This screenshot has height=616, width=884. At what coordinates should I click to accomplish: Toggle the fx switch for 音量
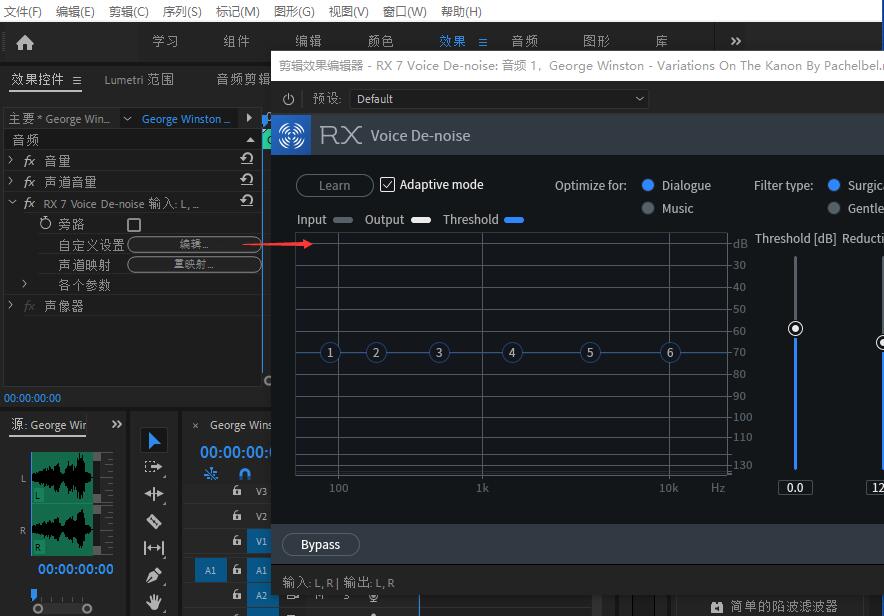pos(29,161)
